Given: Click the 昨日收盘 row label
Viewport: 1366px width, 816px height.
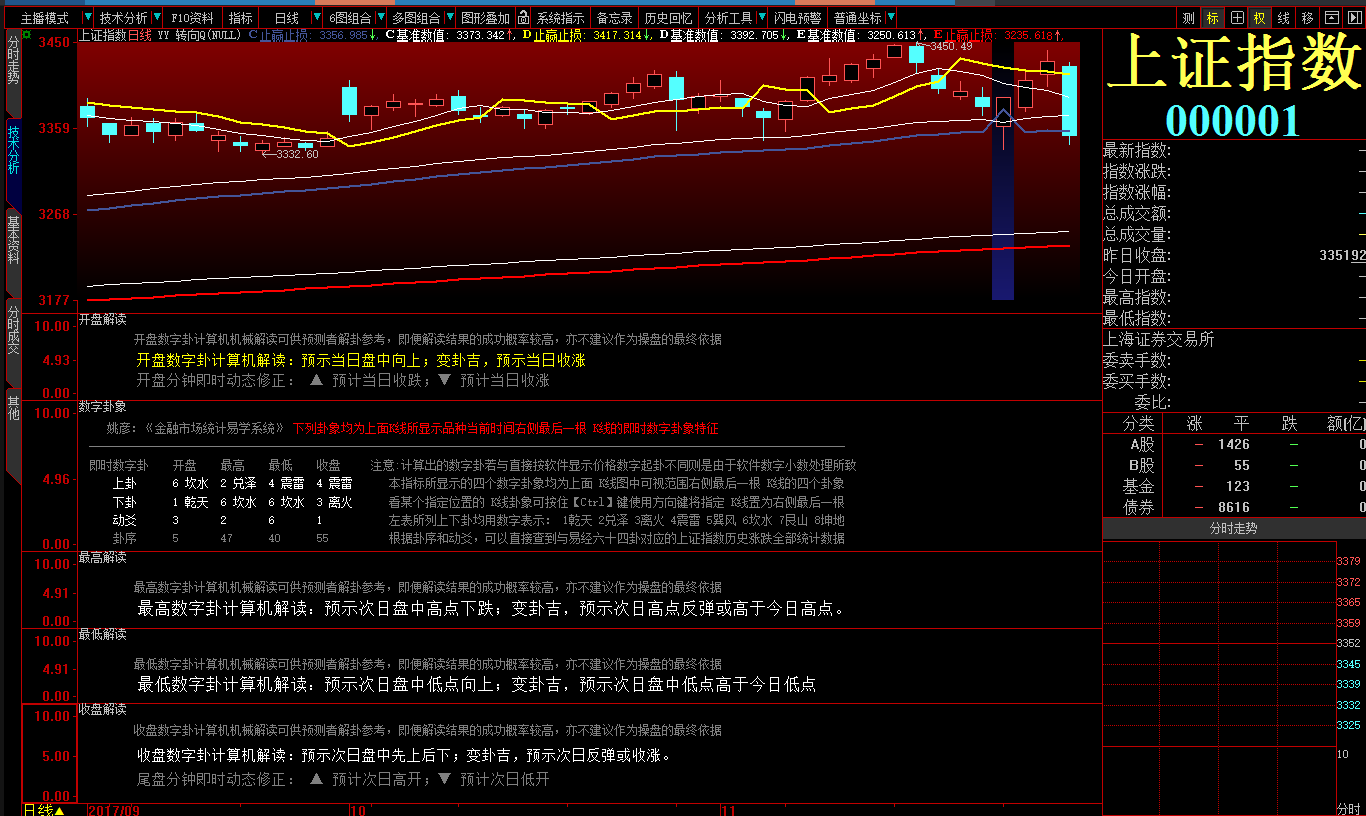Looking at the screenshot, I should click(1137, 255).
